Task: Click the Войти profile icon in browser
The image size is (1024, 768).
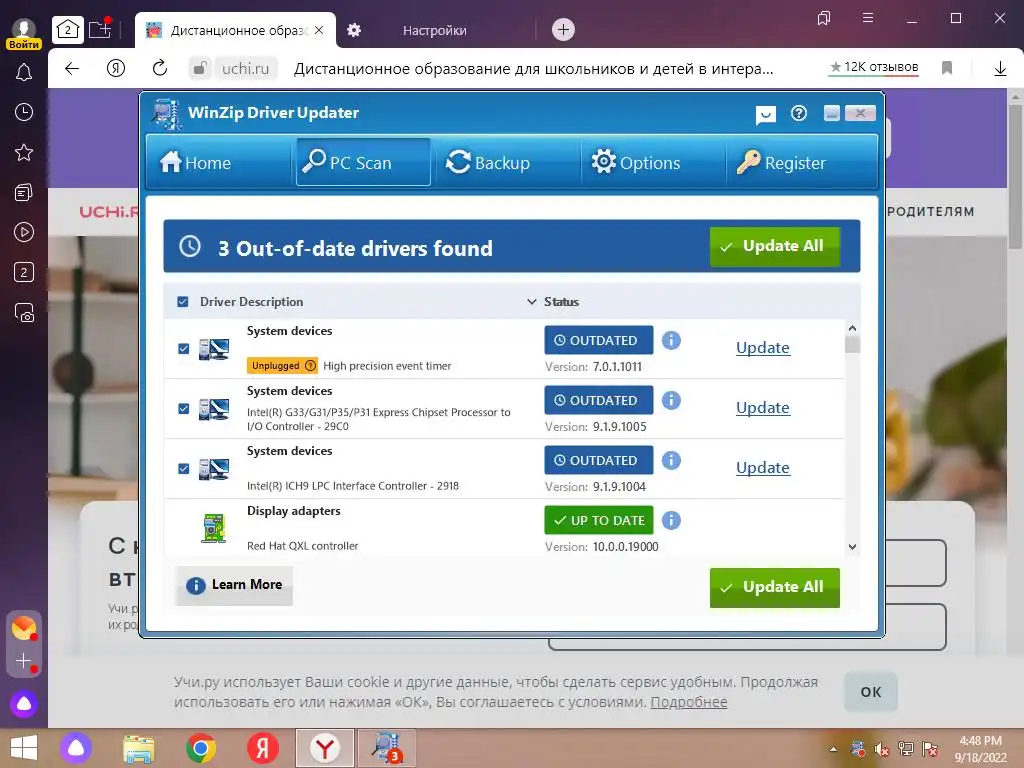Action: pyautogui.click(x=24, y=33)
